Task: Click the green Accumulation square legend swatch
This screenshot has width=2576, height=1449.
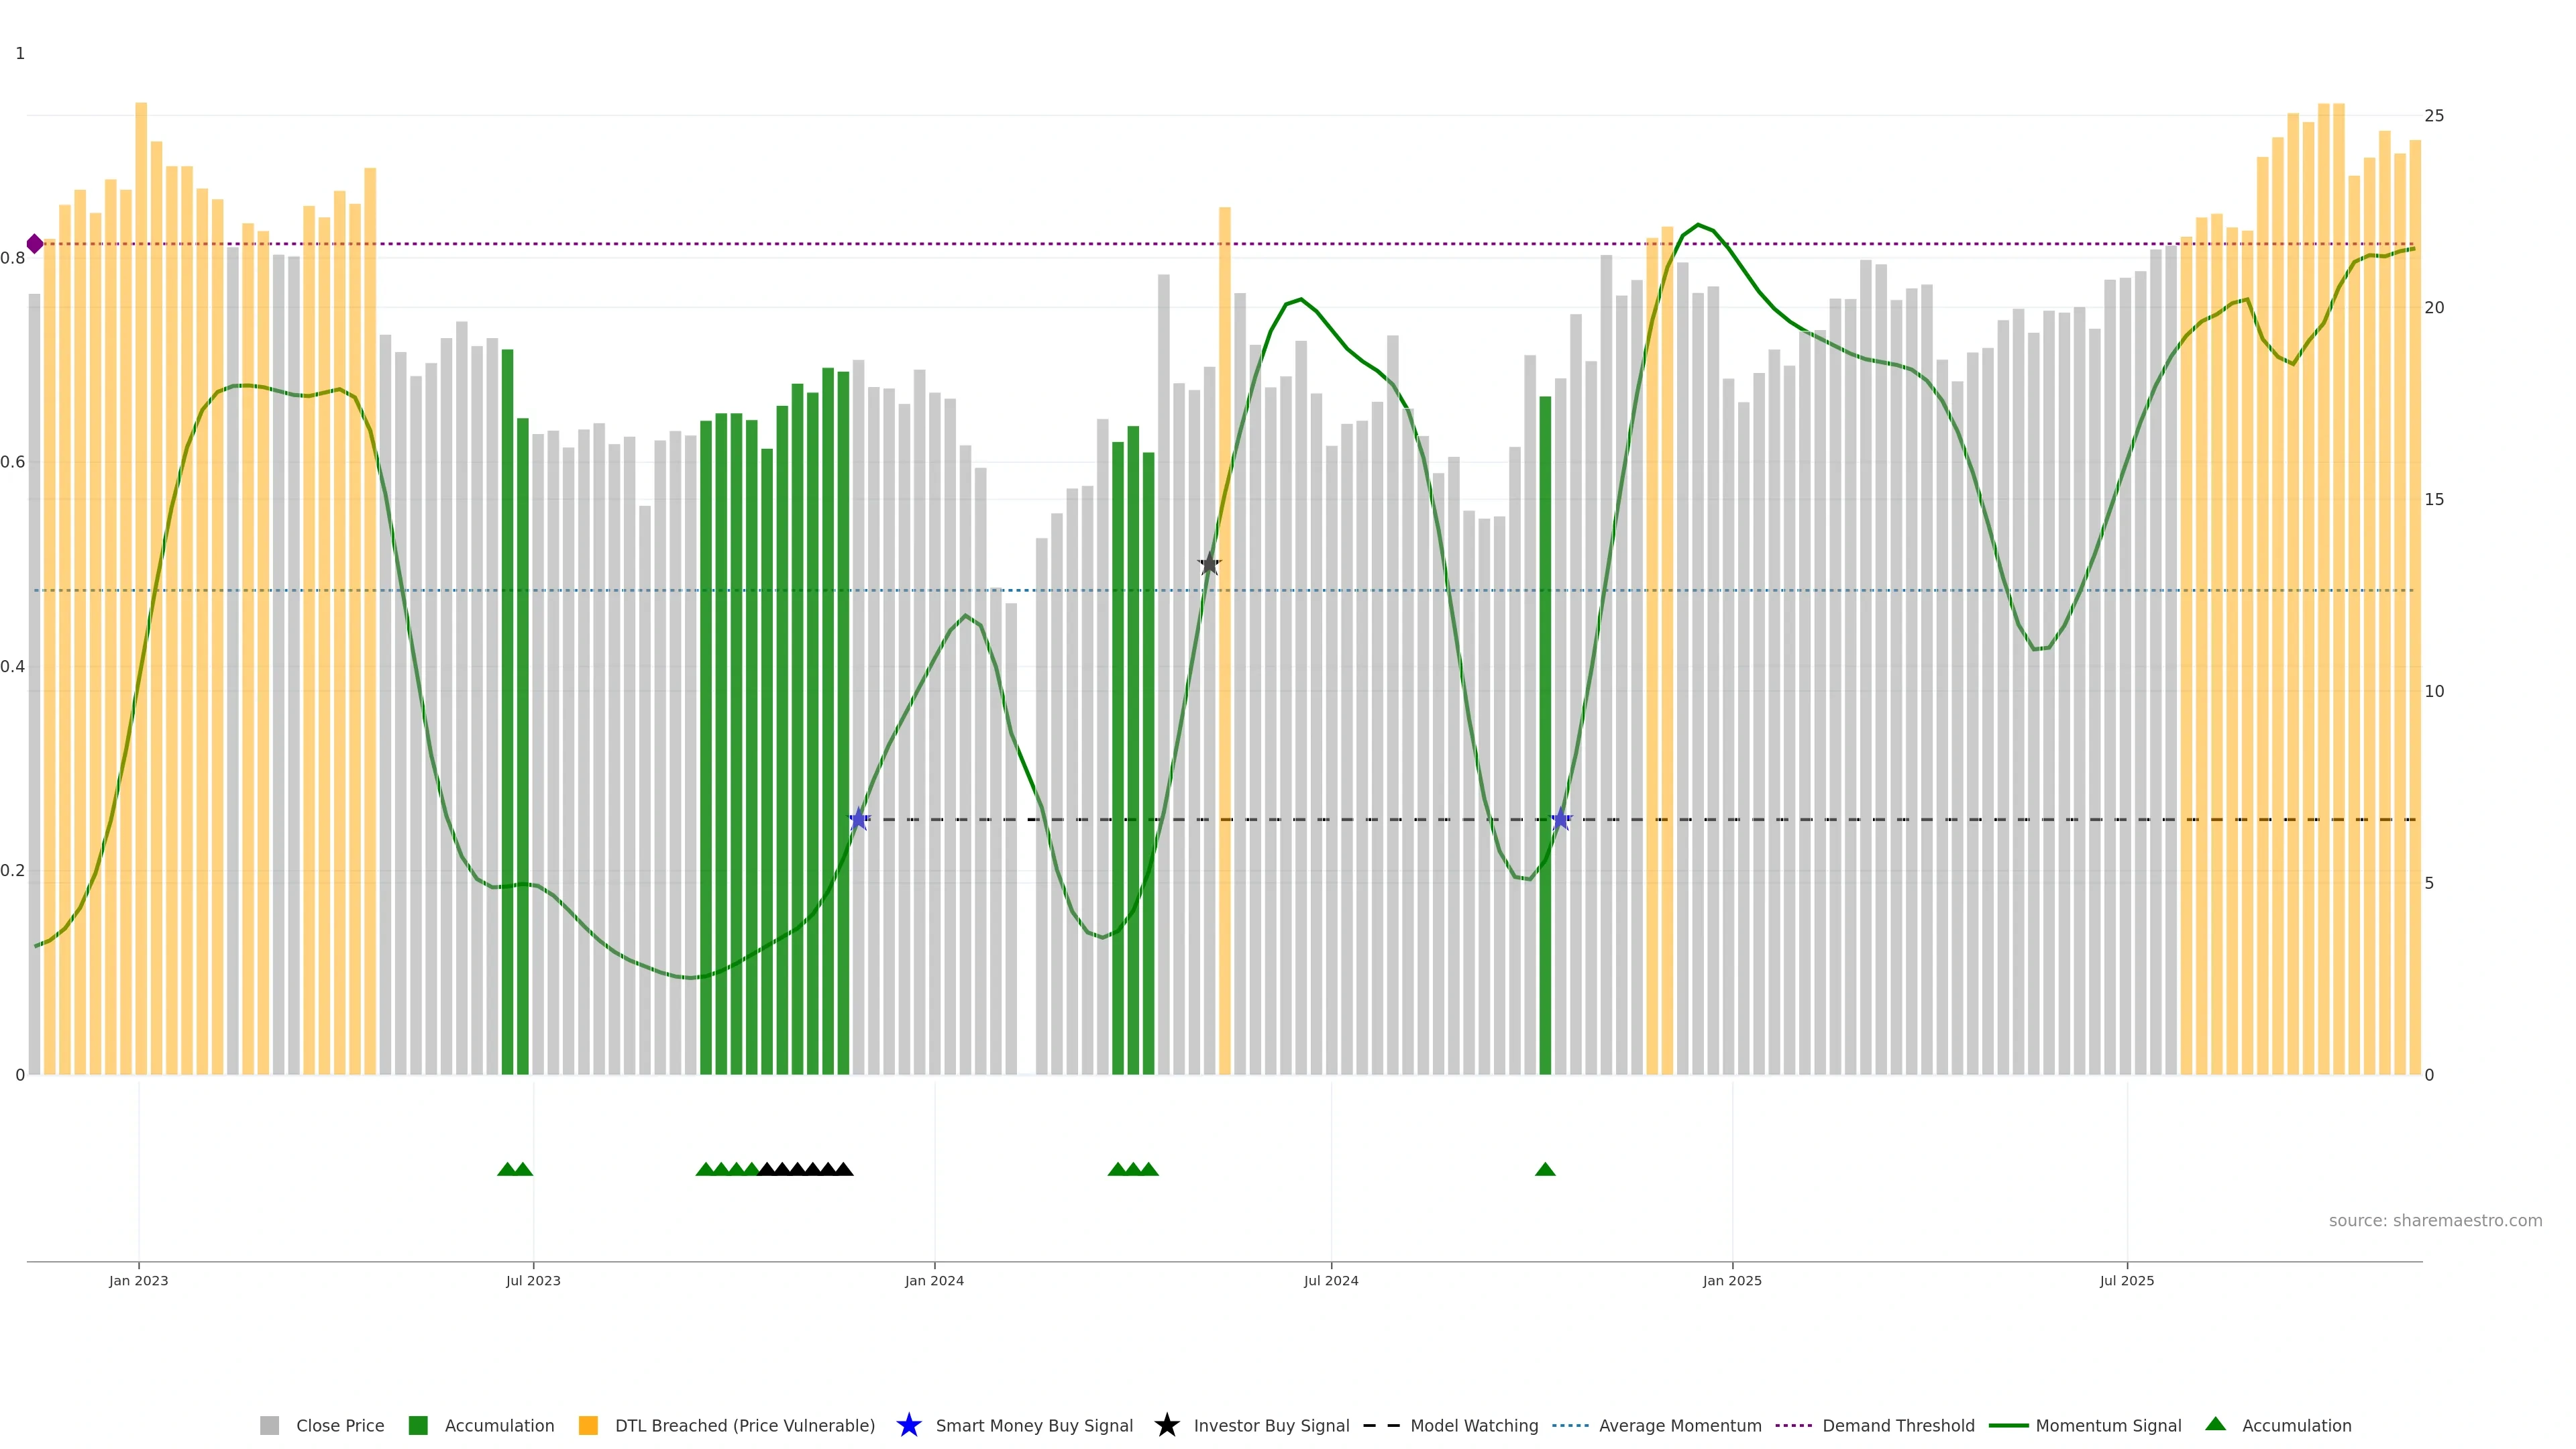Action: pos(418,1426)
